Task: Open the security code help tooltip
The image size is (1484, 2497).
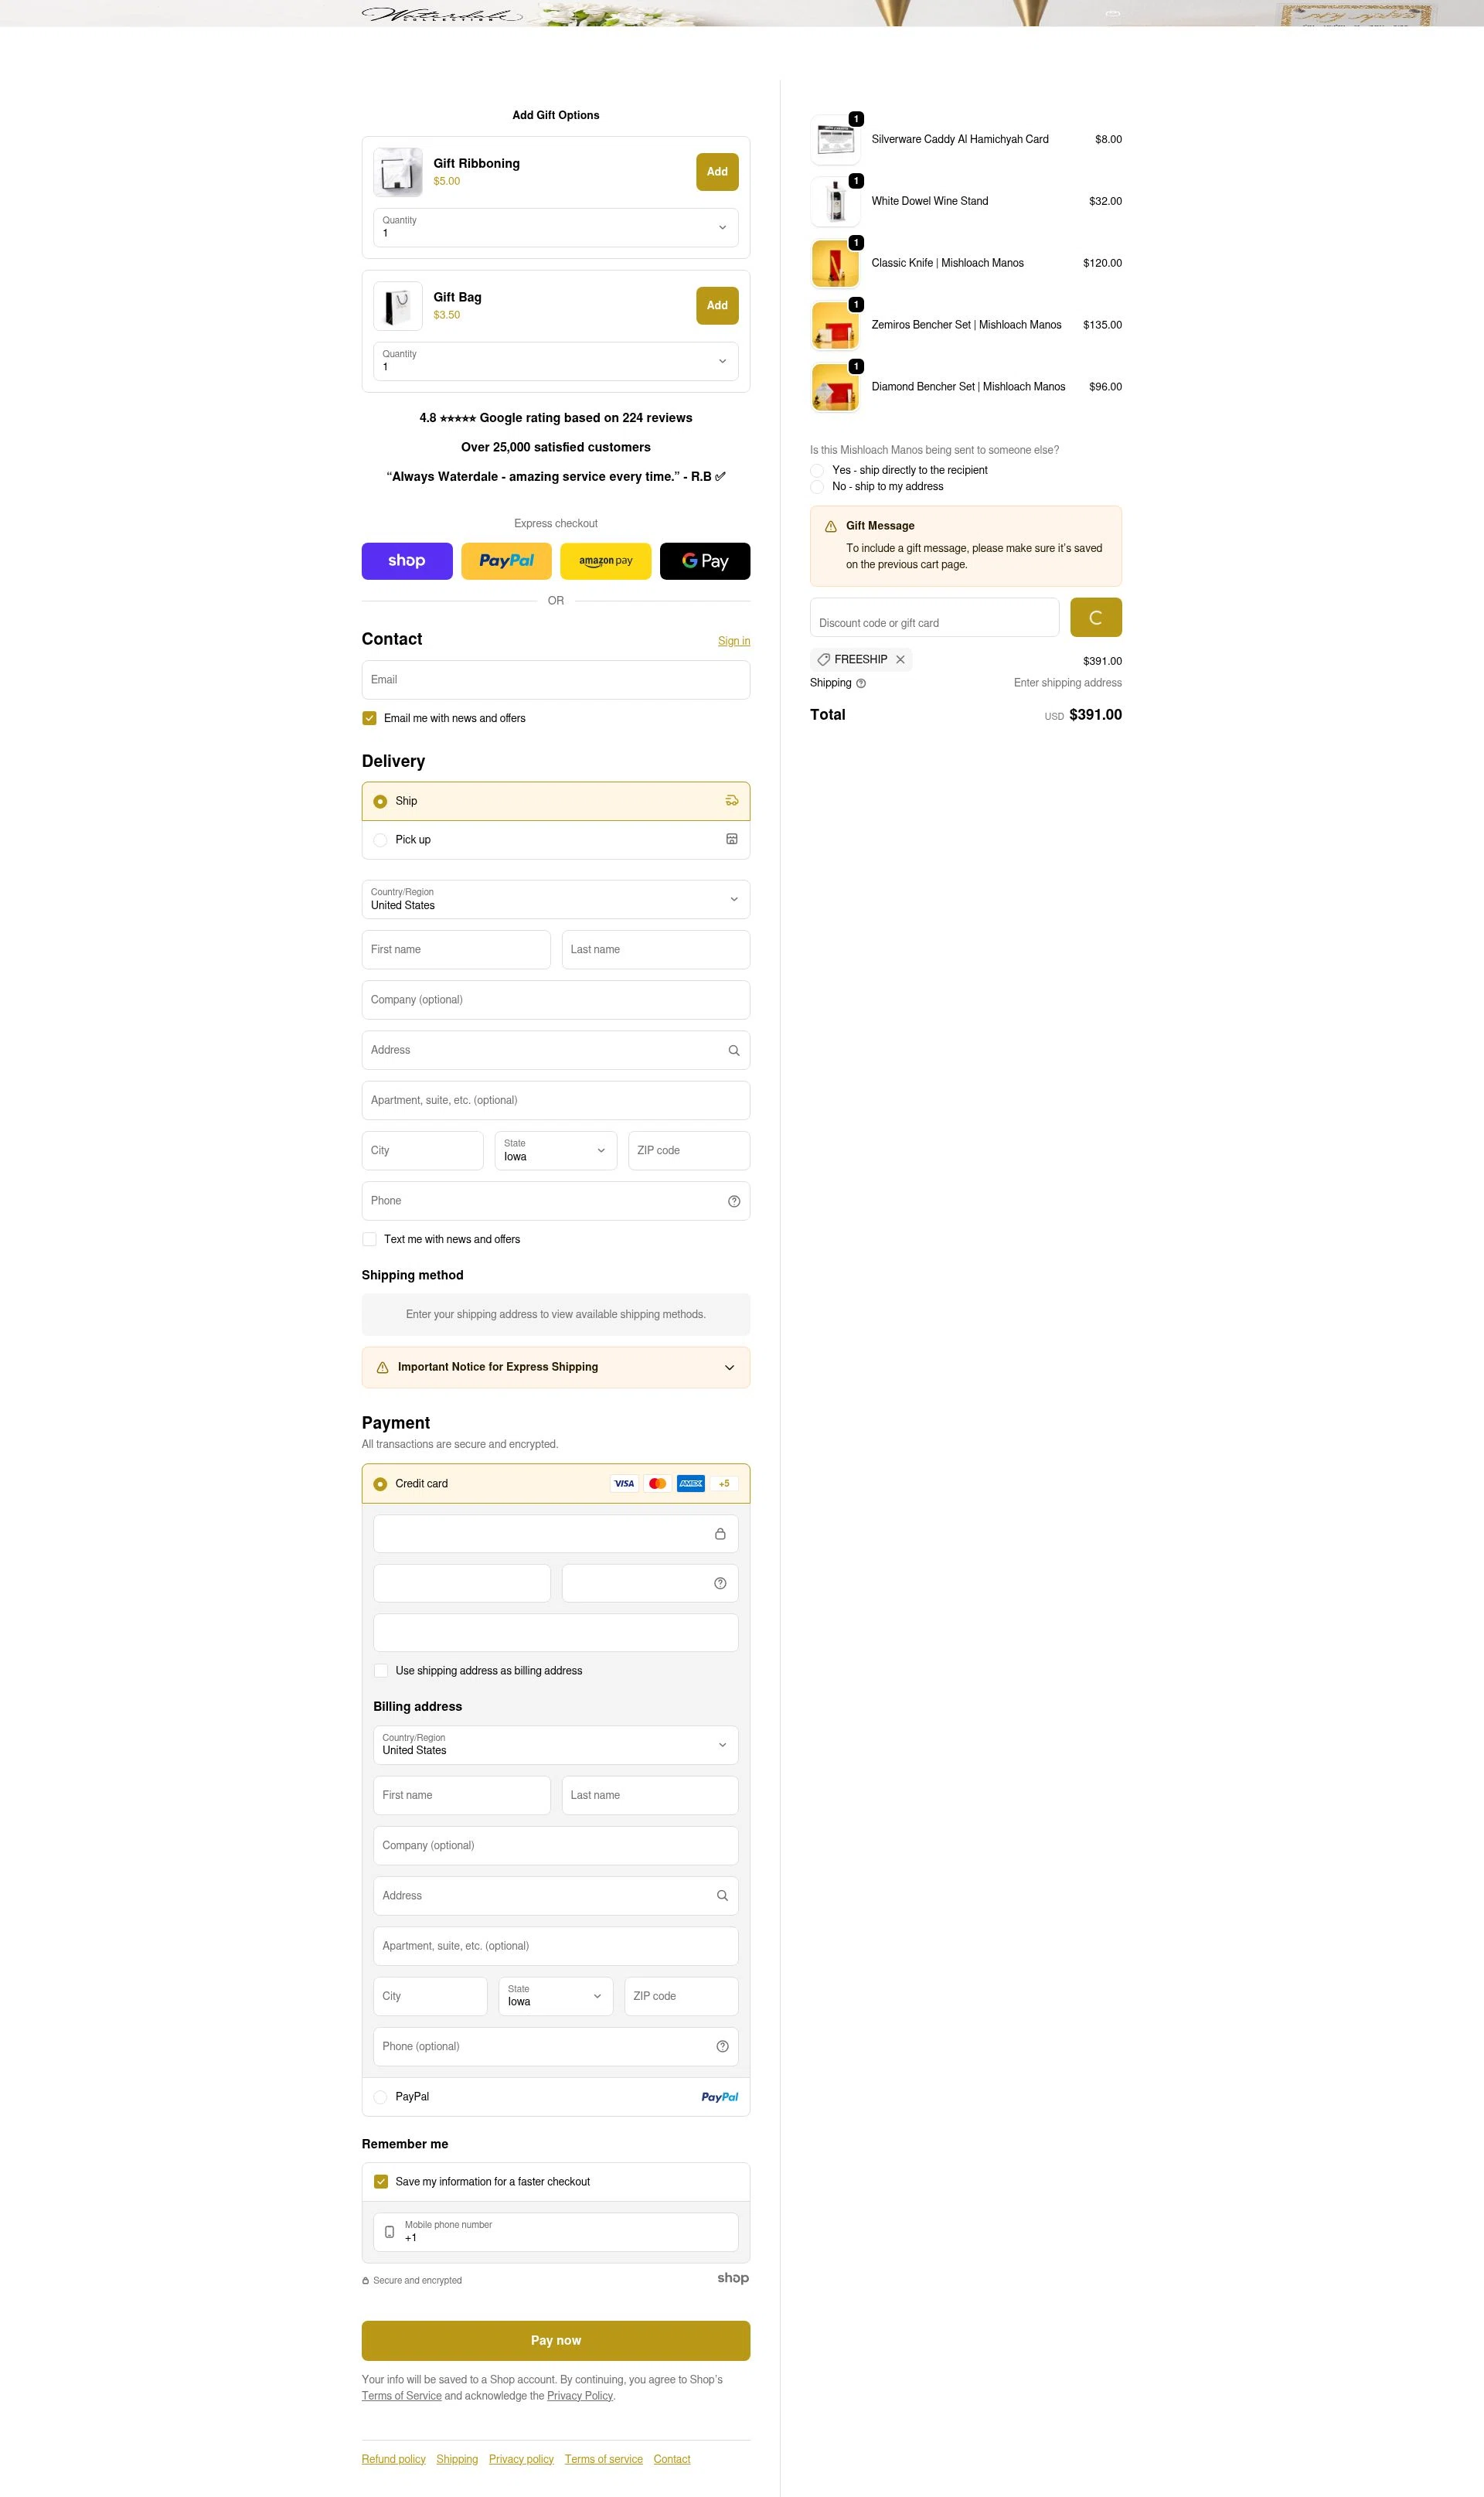Action: point(719,1583)
